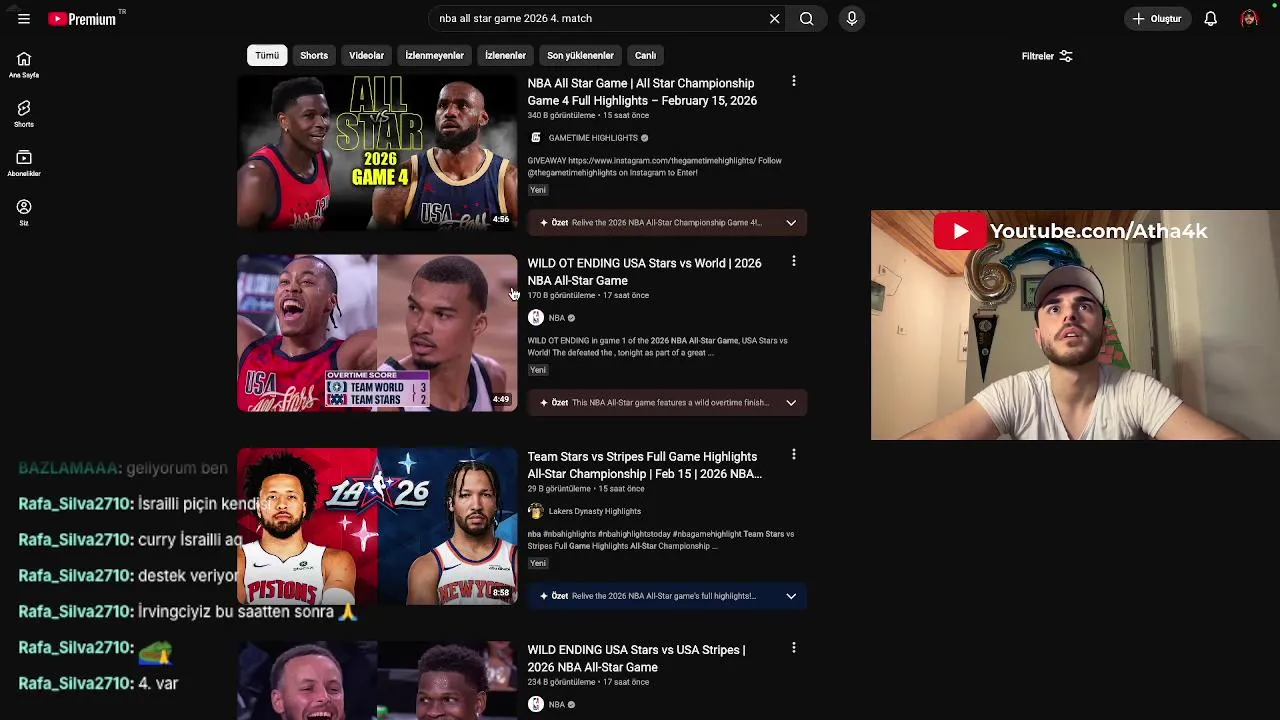Open All Star Game 4 video thumbnail

[377, 152]
